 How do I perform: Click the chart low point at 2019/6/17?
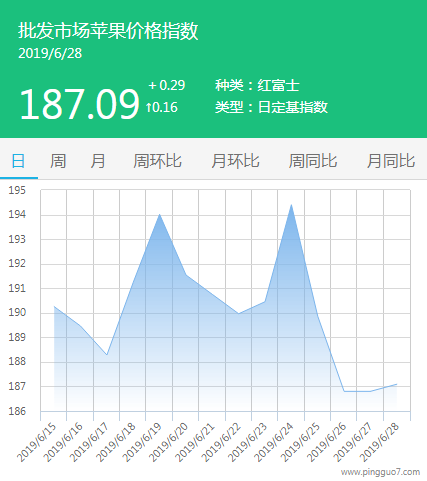(107, 355)
